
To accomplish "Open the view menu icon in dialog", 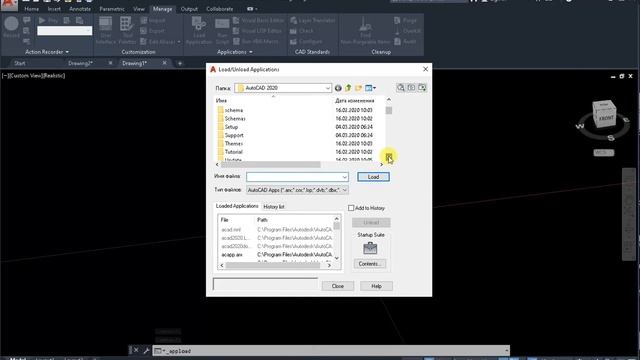I will coord(370,88).
